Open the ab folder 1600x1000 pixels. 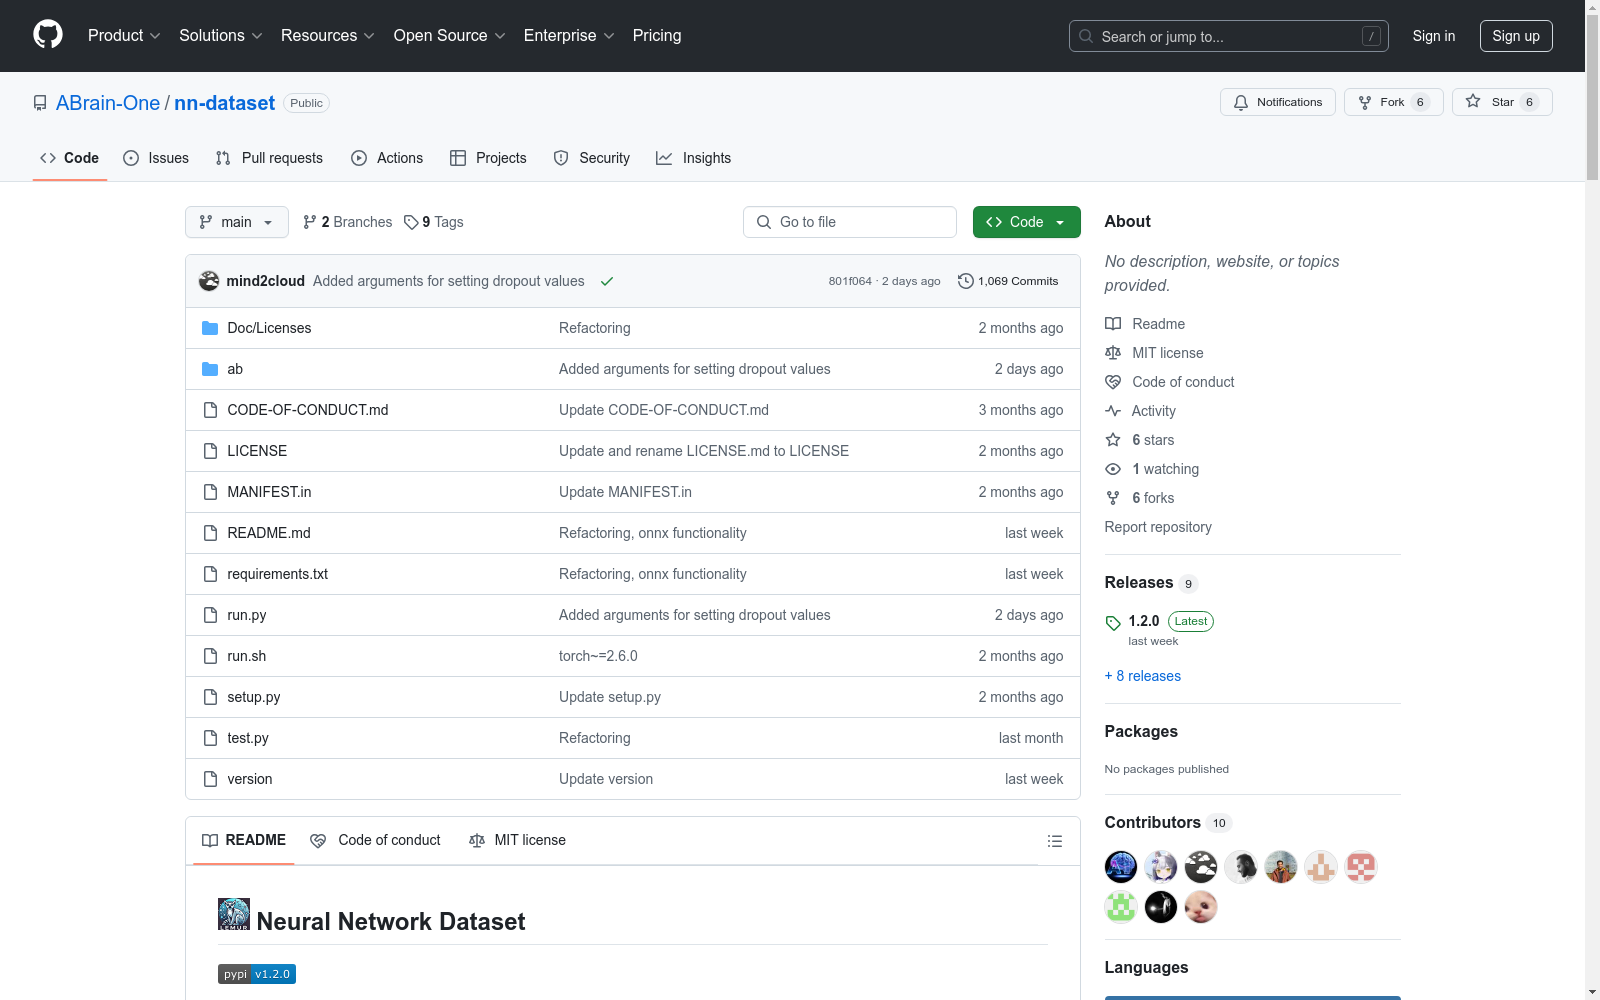click(235, 369)
